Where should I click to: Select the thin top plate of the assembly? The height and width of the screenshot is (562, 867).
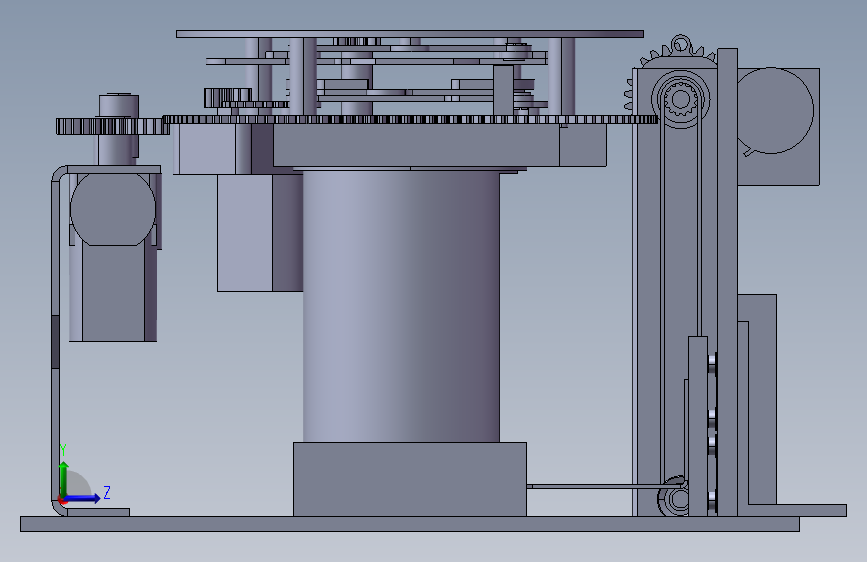pyautogui.click(x=410, y=34)
